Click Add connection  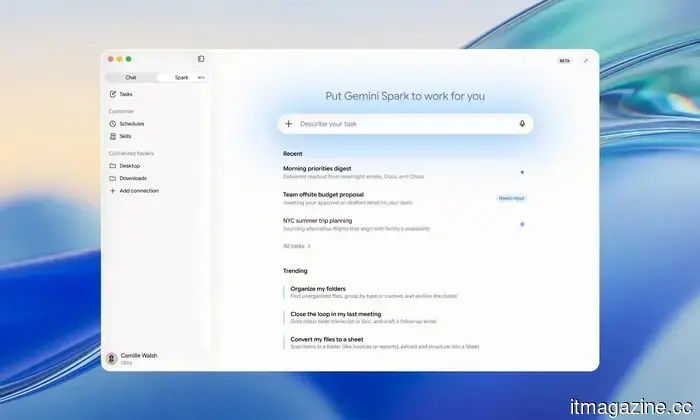(x=139, y=191)
